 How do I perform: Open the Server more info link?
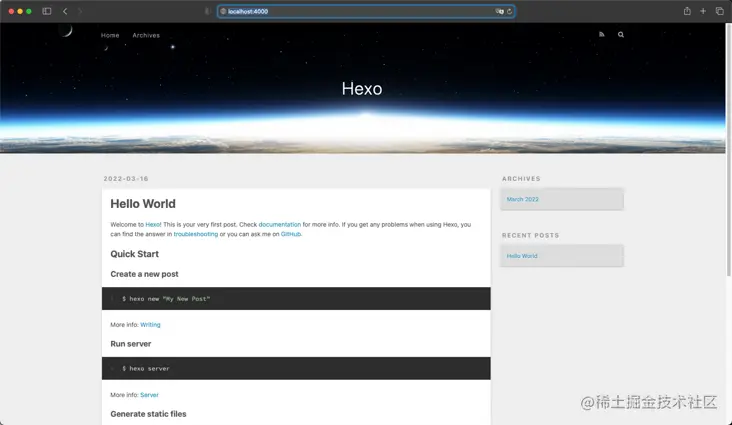pos(149,395)
